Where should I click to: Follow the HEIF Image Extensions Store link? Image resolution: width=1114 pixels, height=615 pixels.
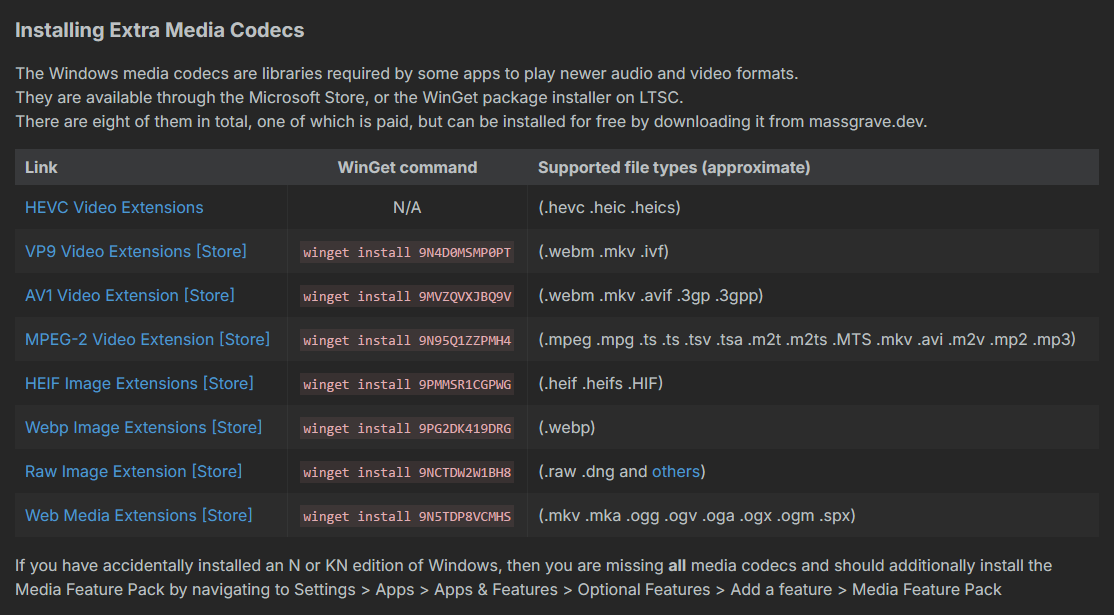point(139,384)
